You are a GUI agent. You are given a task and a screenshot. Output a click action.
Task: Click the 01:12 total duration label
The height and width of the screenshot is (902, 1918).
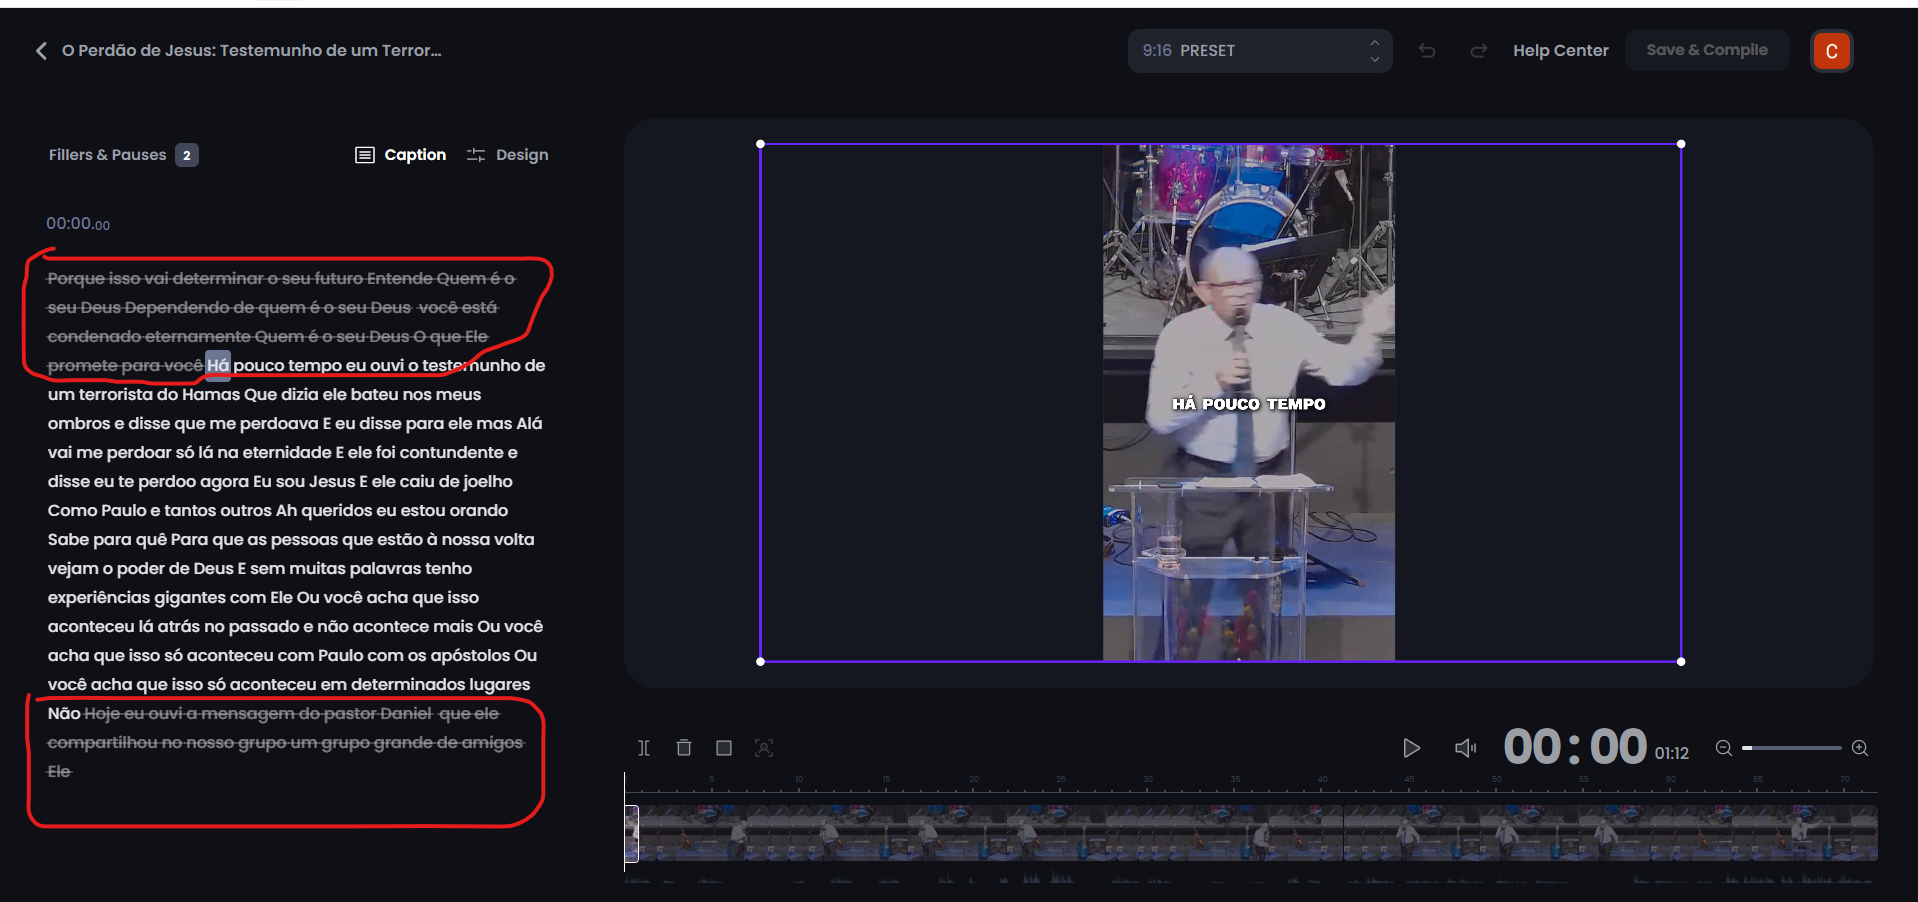[x=1671, y=753]
